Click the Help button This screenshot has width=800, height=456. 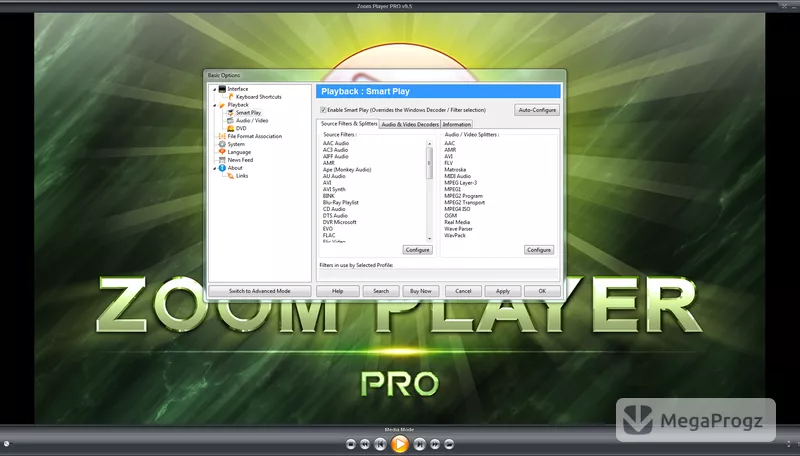[338, 291]
